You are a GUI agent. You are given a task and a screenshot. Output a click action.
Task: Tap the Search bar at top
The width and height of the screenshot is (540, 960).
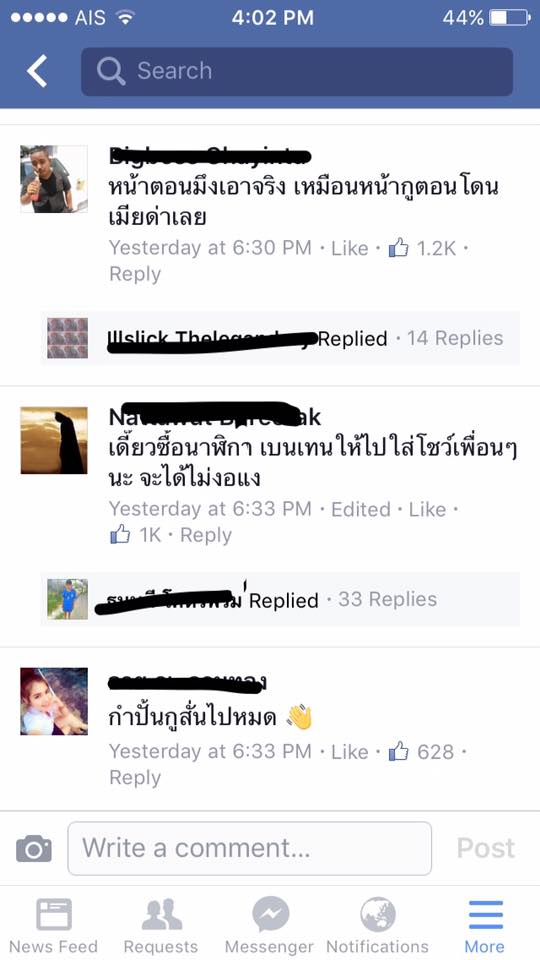pyautogui.click(x=297, y=71)
